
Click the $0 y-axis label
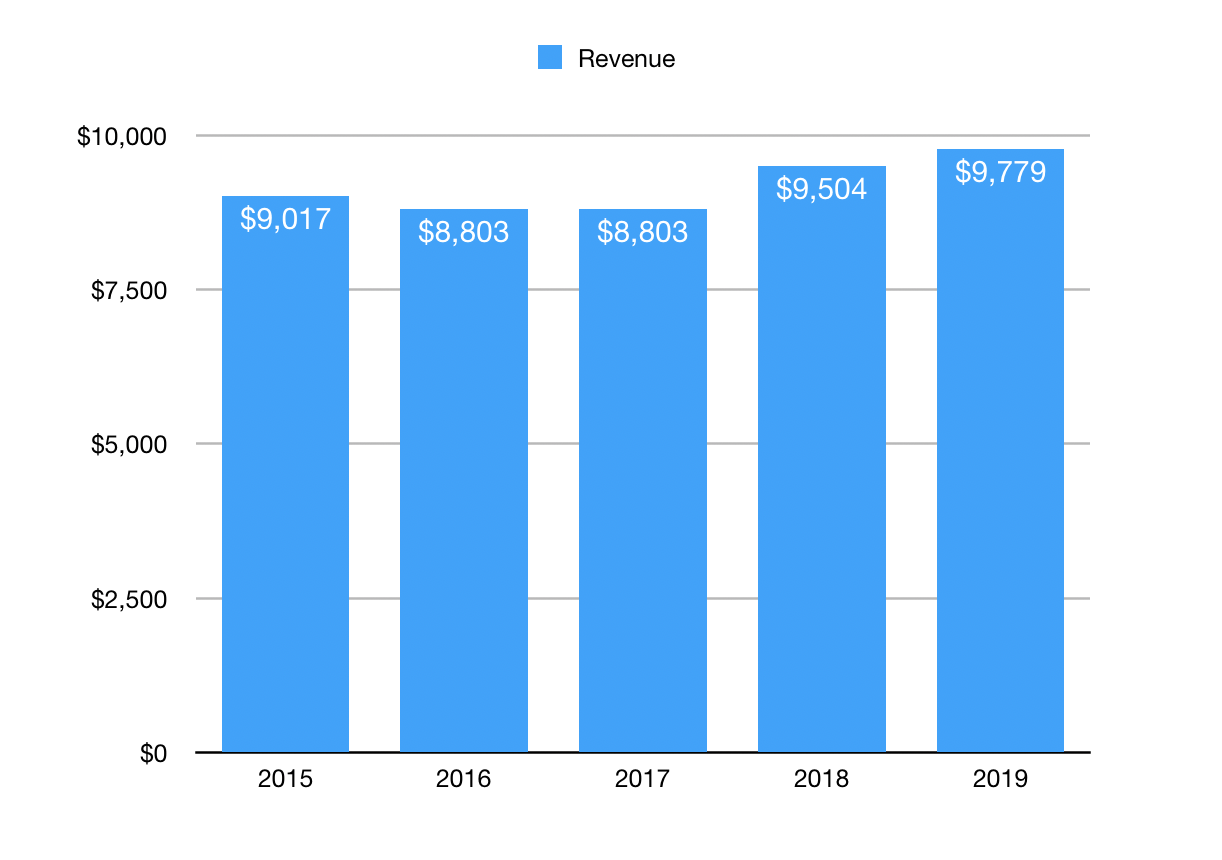[x=152, y=753]
